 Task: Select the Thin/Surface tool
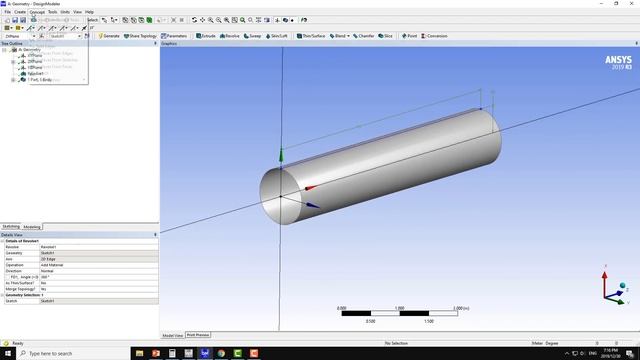coord(311,36)
